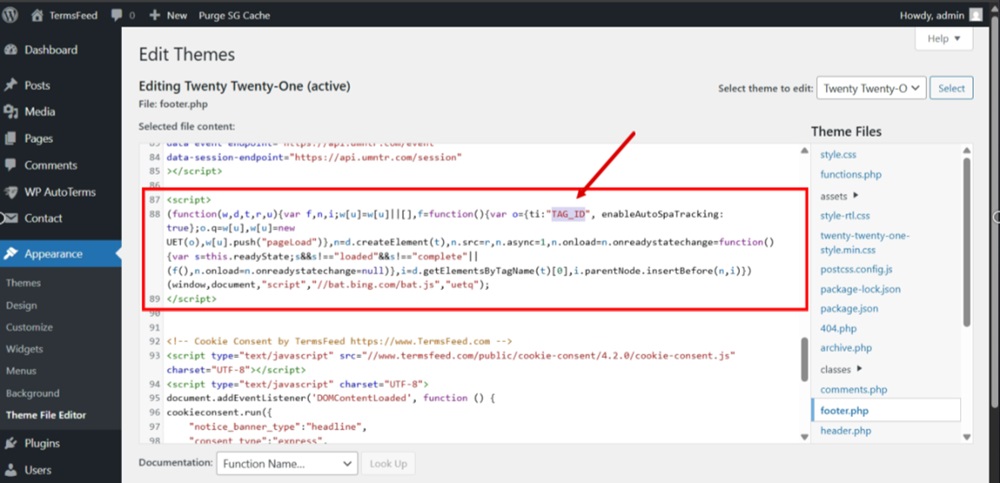Image resolution: width=1000 pixels, height=483 pixels.
Task: Open the Themes submenu
Action: [x=23, y=283]
